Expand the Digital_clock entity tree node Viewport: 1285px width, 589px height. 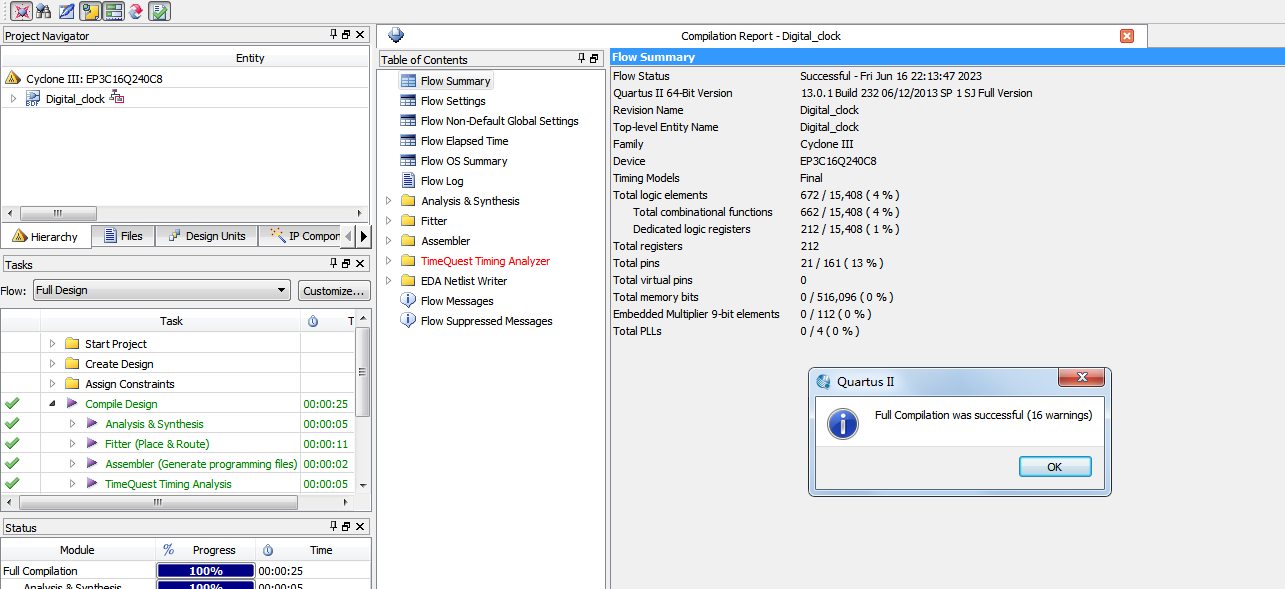(x=13, y=98)
